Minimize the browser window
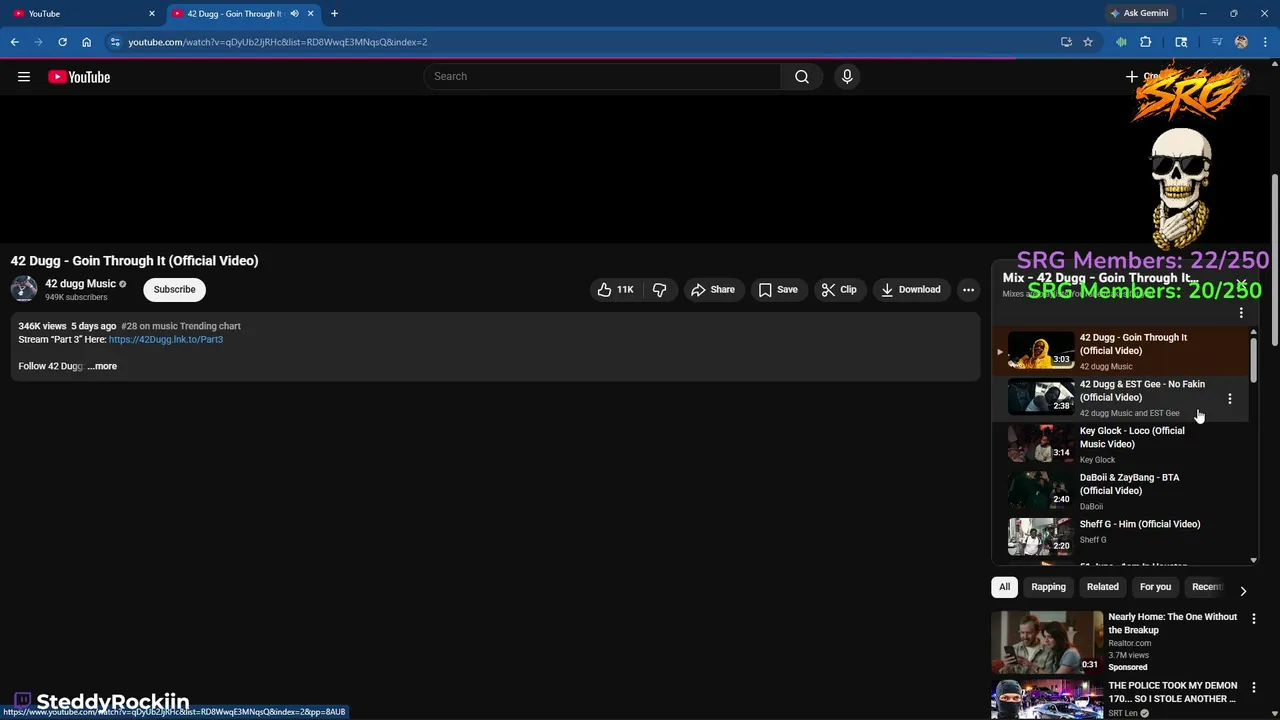Image resolution: width=1280 pixels, height=720 pixels. pos(1203,13)
